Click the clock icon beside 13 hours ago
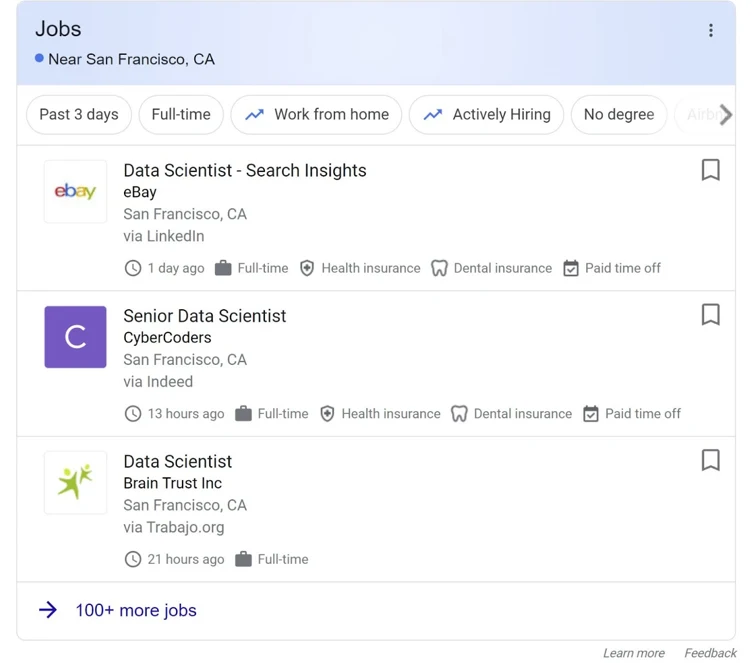The height and width of the screenshot is (663, 752). [x=133, y=414]
